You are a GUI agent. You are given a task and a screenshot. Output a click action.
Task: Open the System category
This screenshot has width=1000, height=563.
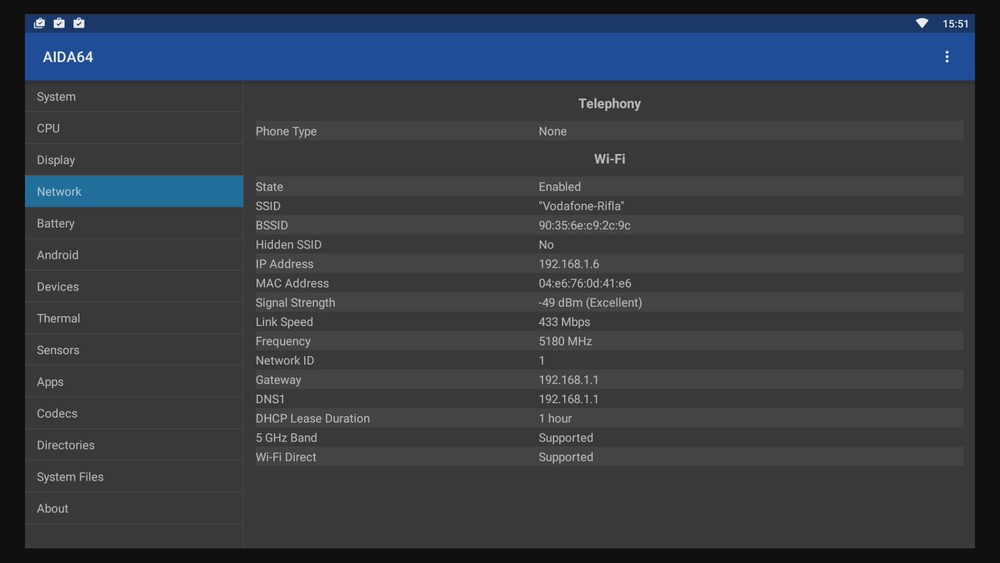click(134, 97)
